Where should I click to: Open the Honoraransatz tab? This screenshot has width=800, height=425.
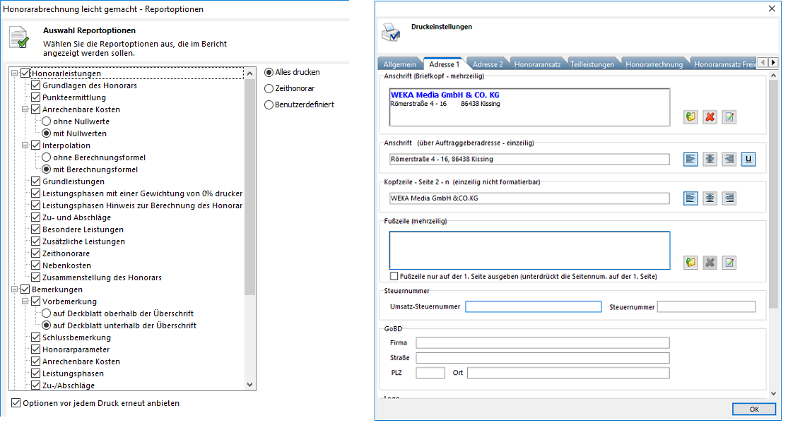click(x=537, y=64)
